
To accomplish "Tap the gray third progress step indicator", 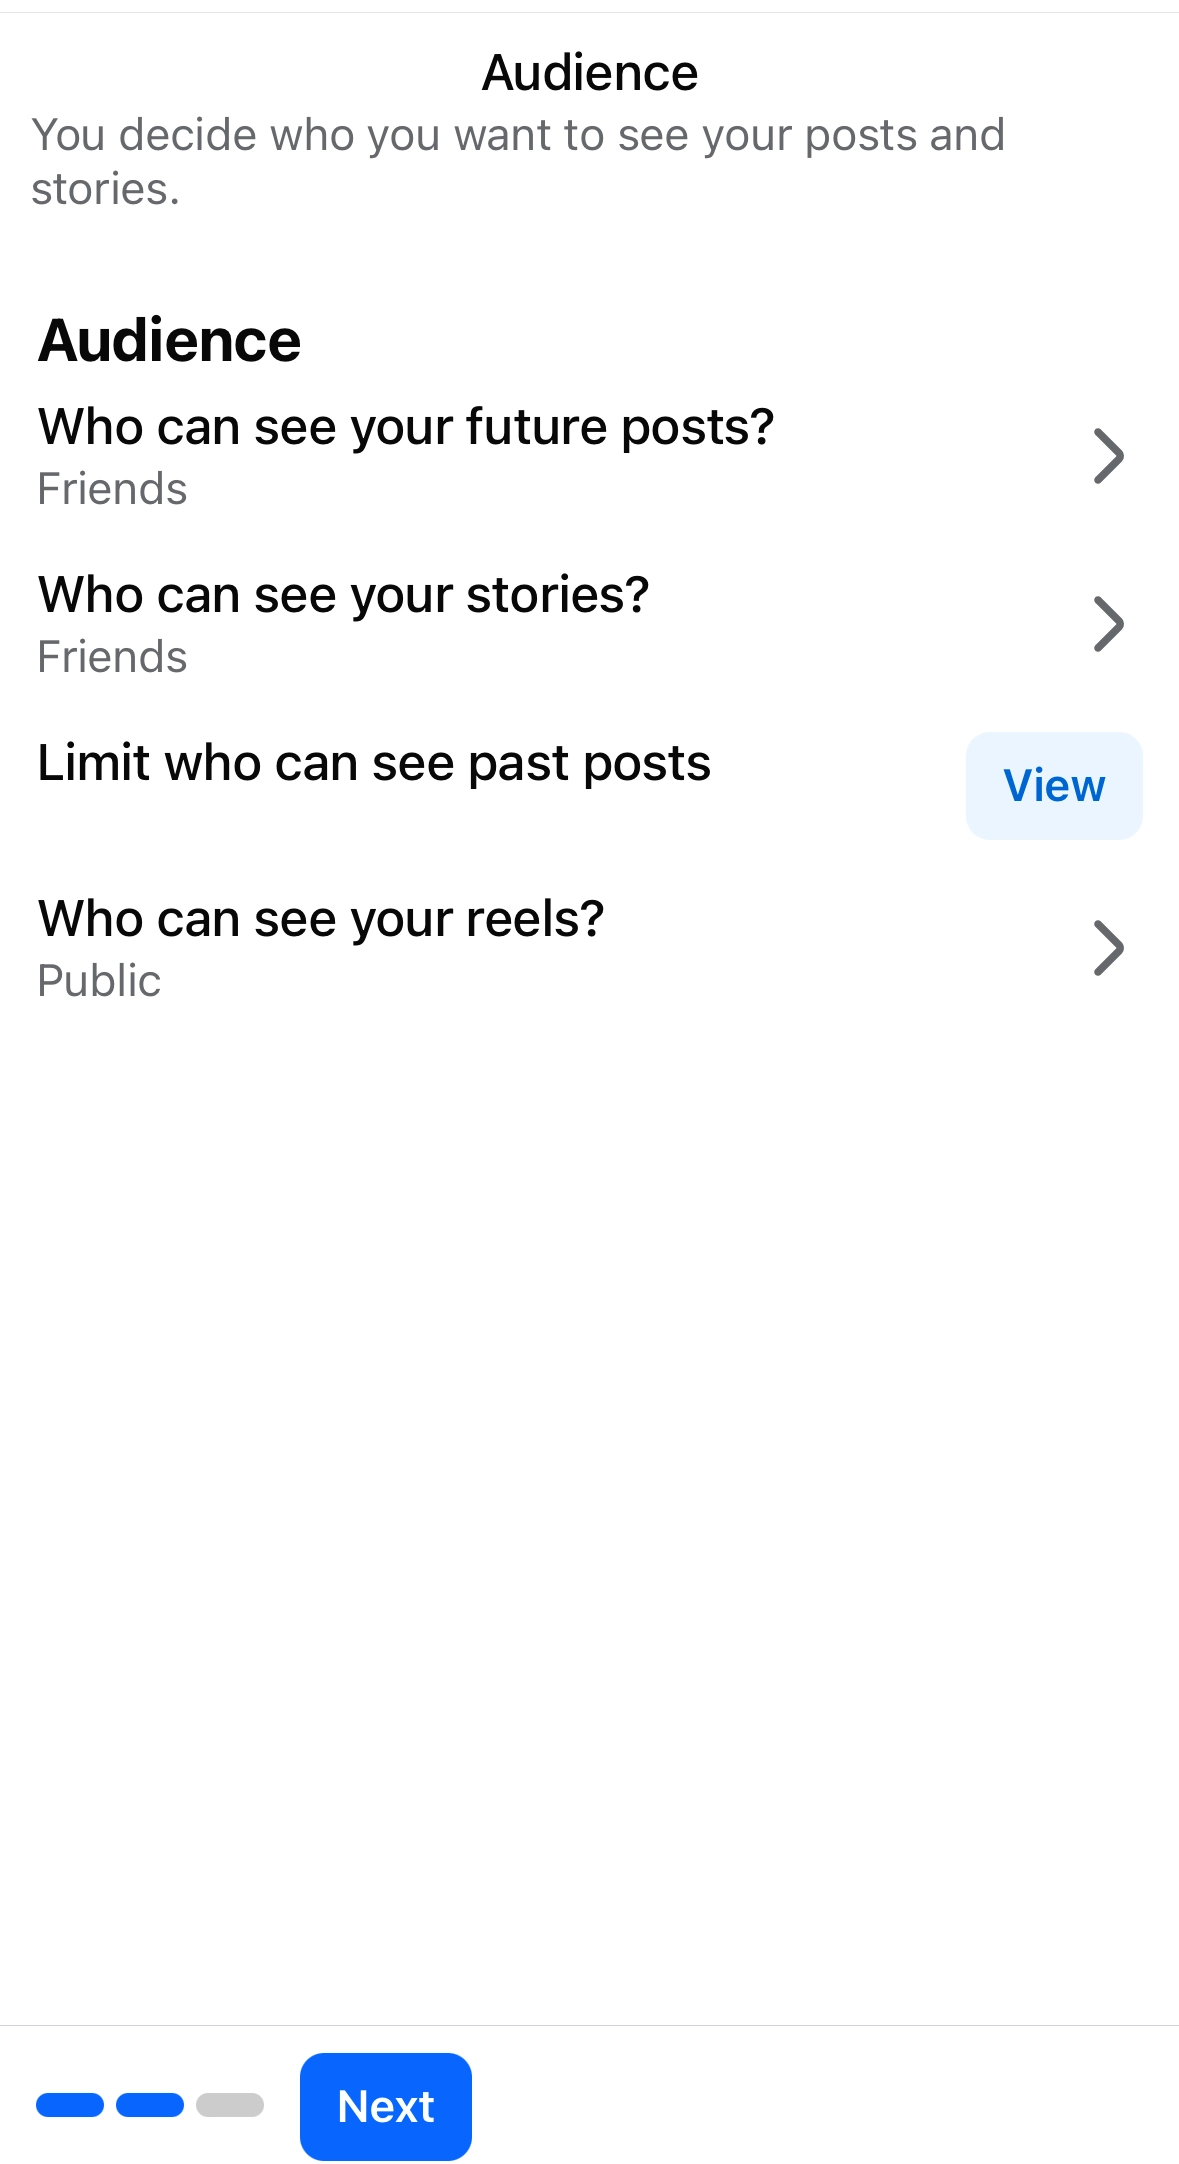I will tap(230, 2105).
